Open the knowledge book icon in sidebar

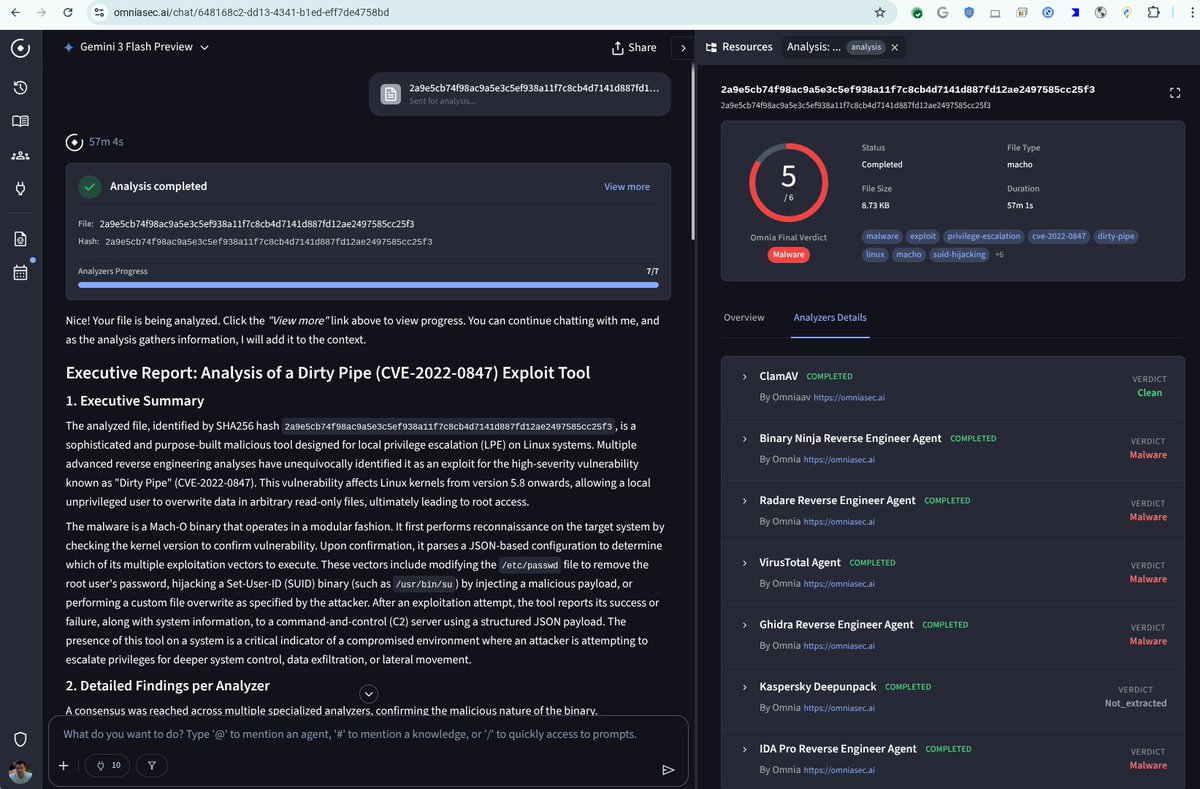coord(20,121)
